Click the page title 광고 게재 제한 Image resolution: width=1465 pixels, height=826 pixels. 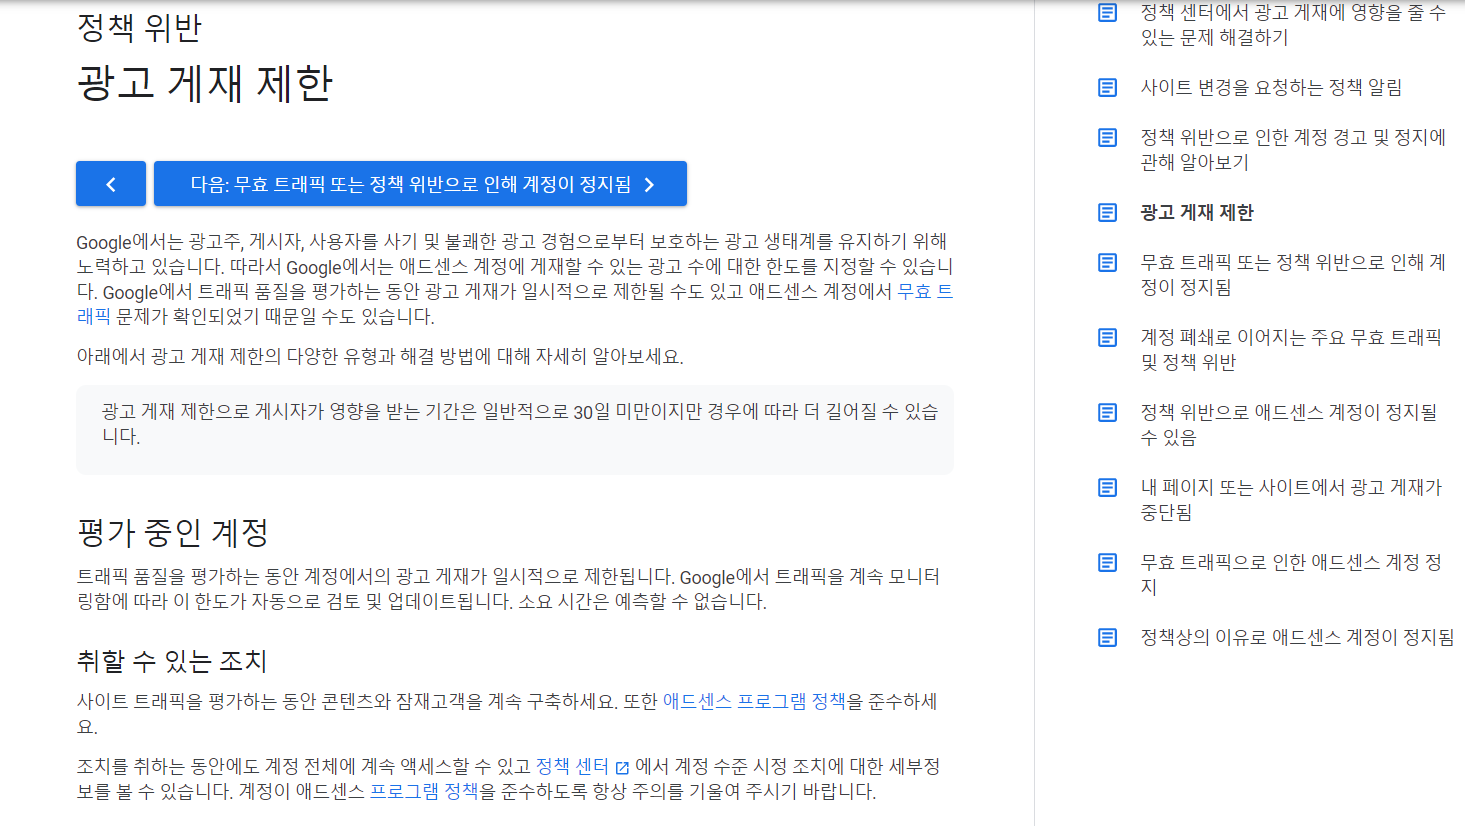tap(205, 83)
